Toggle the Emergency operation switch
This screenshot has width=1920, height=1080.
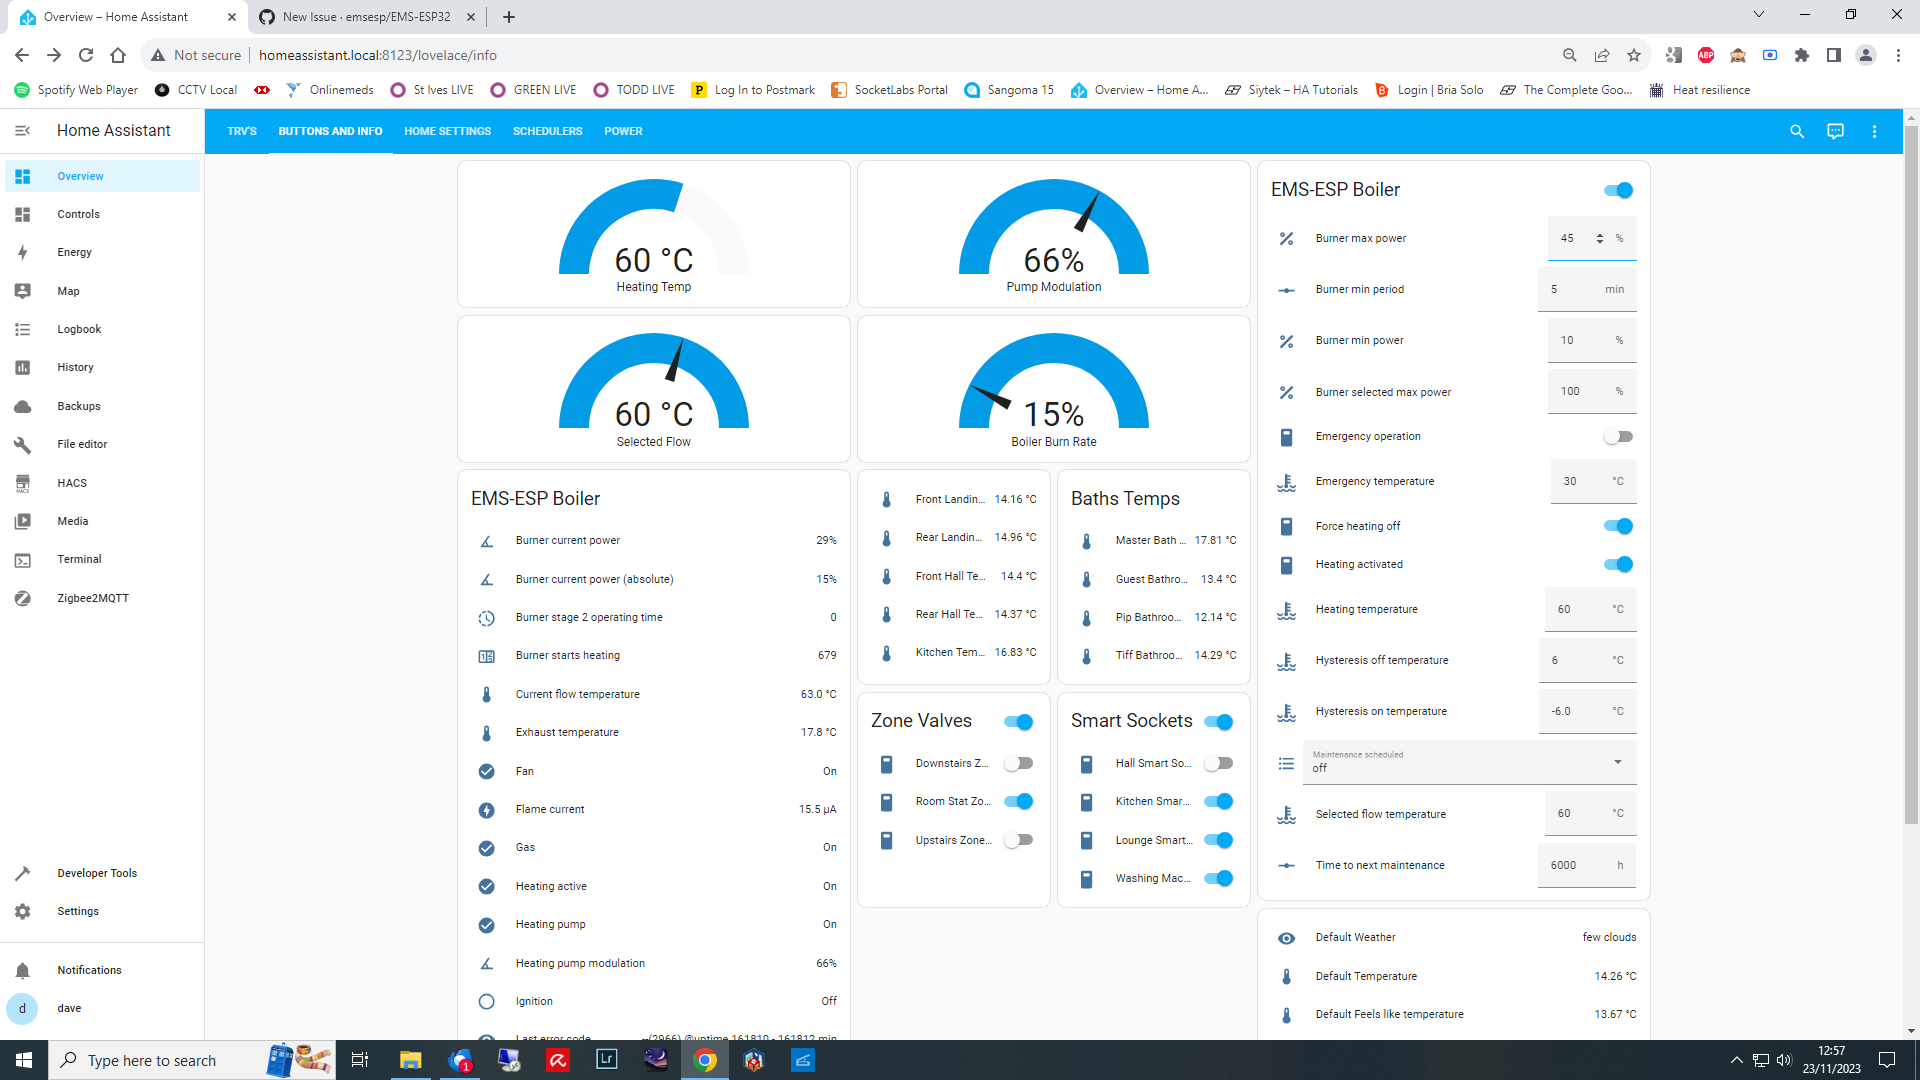(1617, 437)
